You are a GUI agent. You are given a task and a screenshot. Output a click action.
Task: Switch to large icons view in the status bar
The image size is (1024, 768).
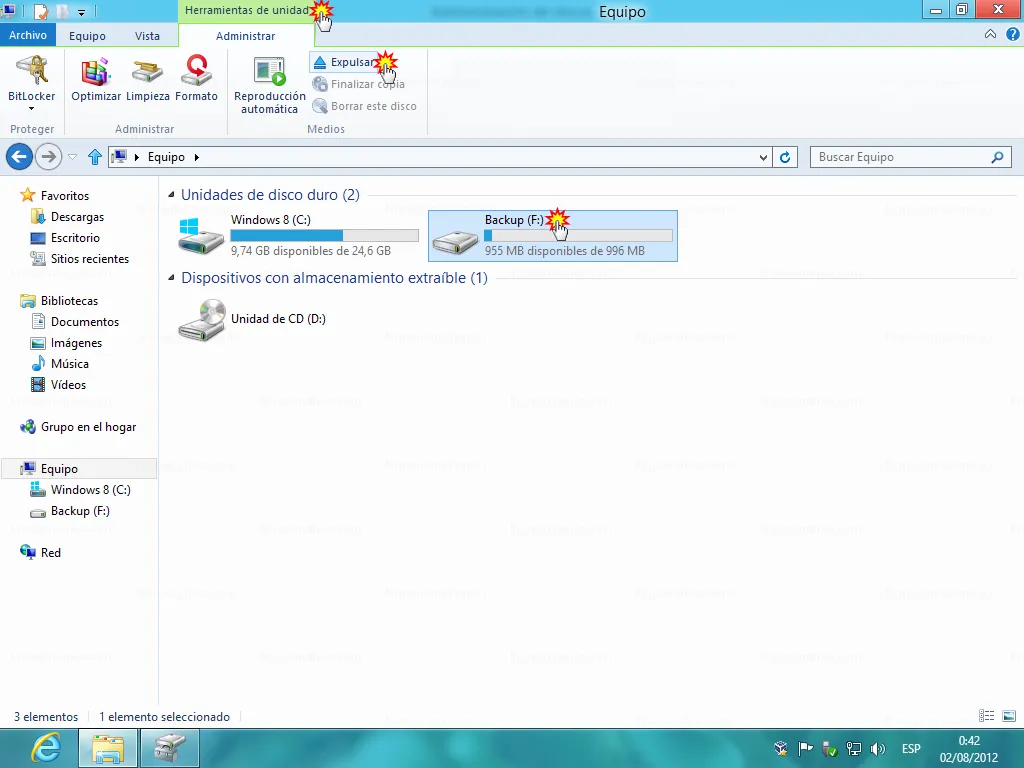pos(1008,716)
